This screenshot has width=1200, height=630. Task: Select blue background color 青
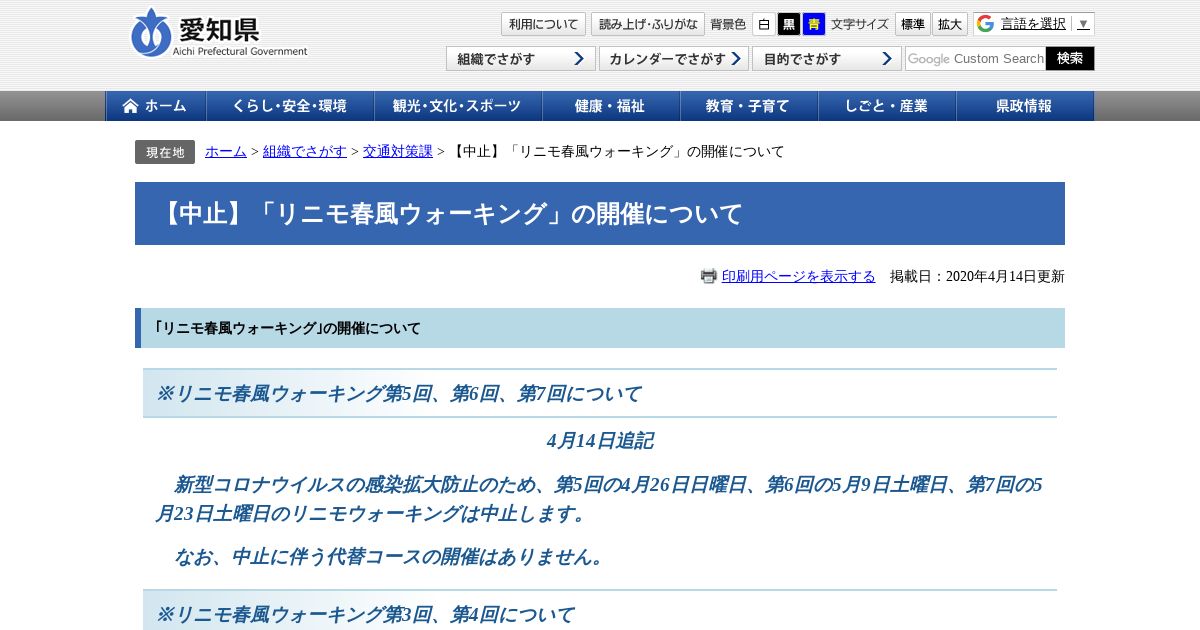point(814,24)
